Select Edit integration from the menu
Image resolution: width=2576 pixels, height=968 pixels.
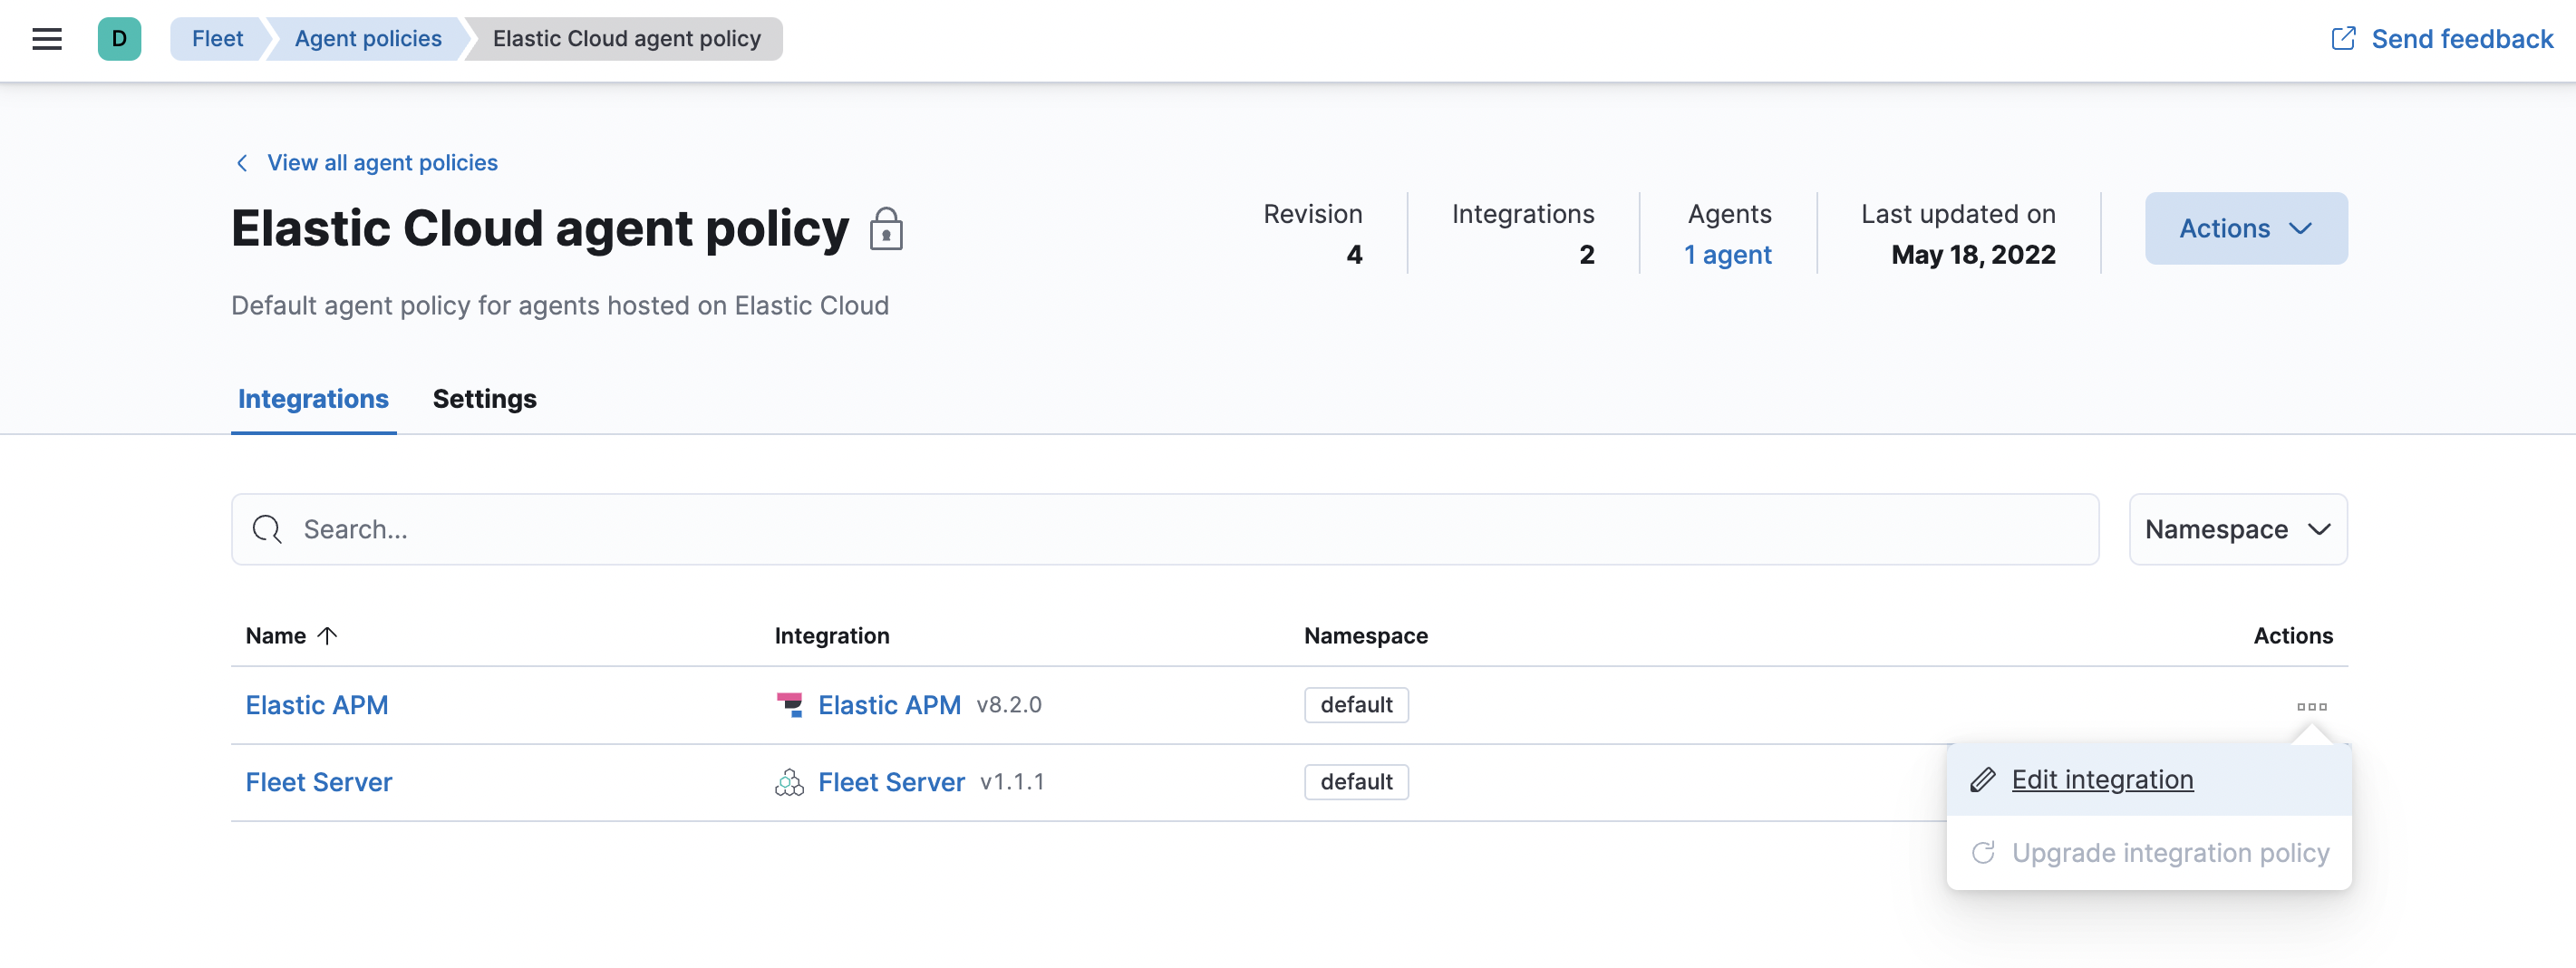coord(2102,779)
